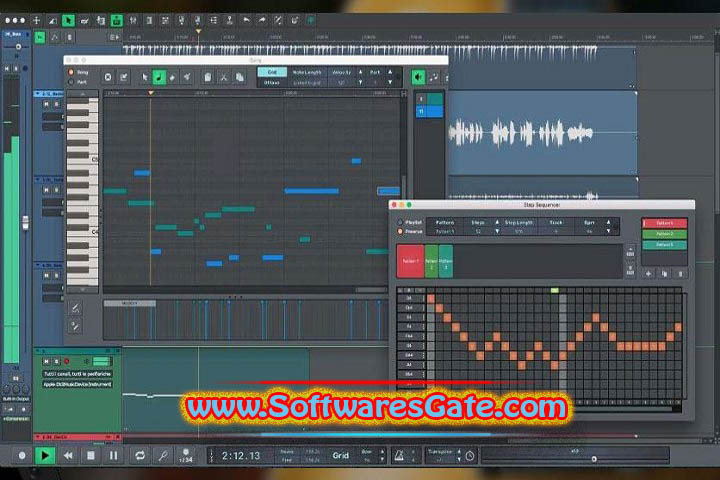Screen dimensions: 720x480
Task: Click the microphone icon in top toolbar
Action: pos(181,20)
